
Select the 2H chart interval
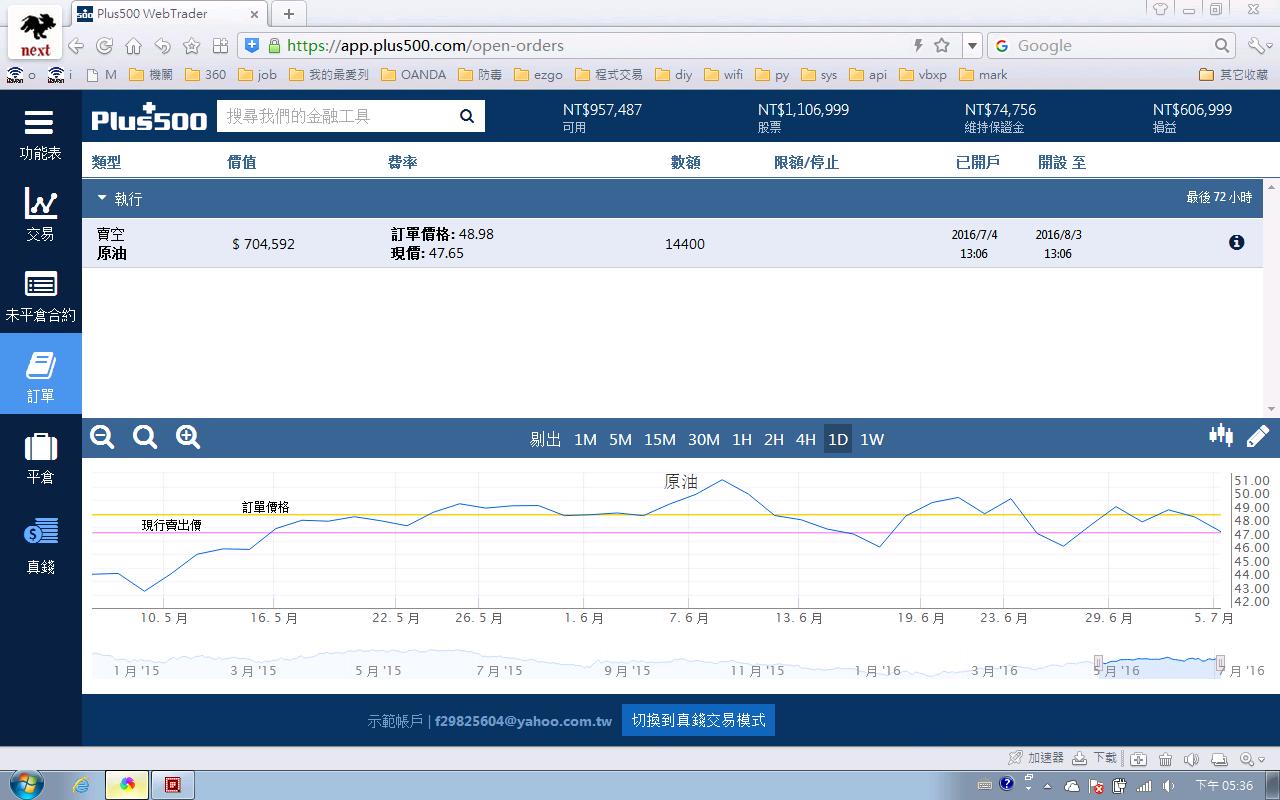[x=774, y=439]
